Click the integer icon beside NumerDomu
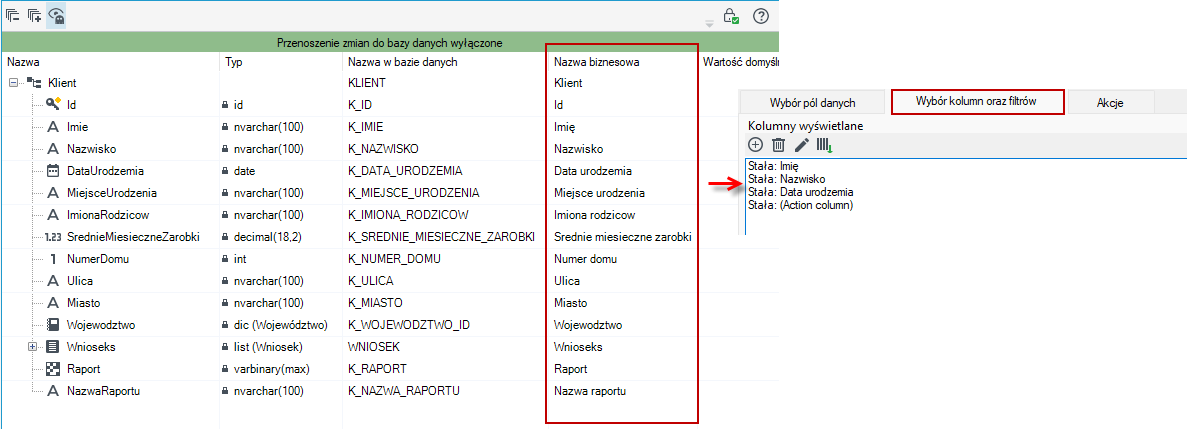1187x429 pixels. pos(53,260)
